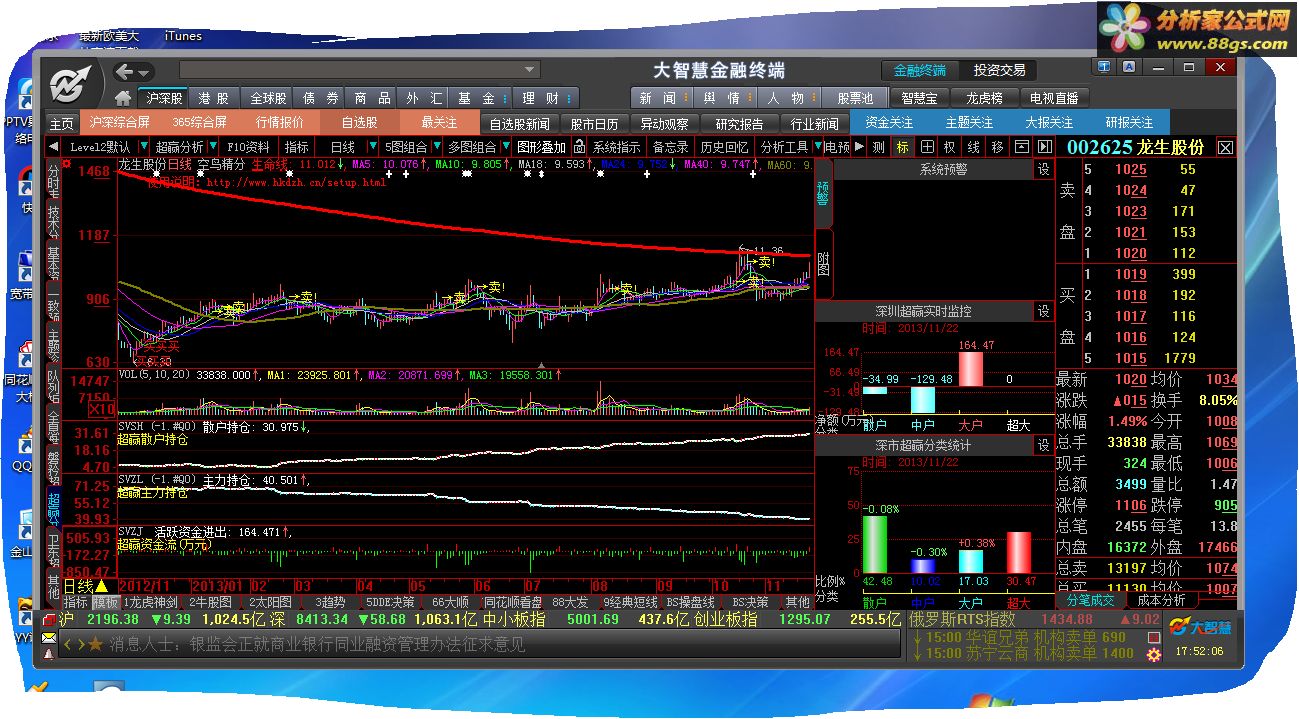Open the back-history dropdown arrow
This screenshot has width=1299, height=719.
[144, 73]
